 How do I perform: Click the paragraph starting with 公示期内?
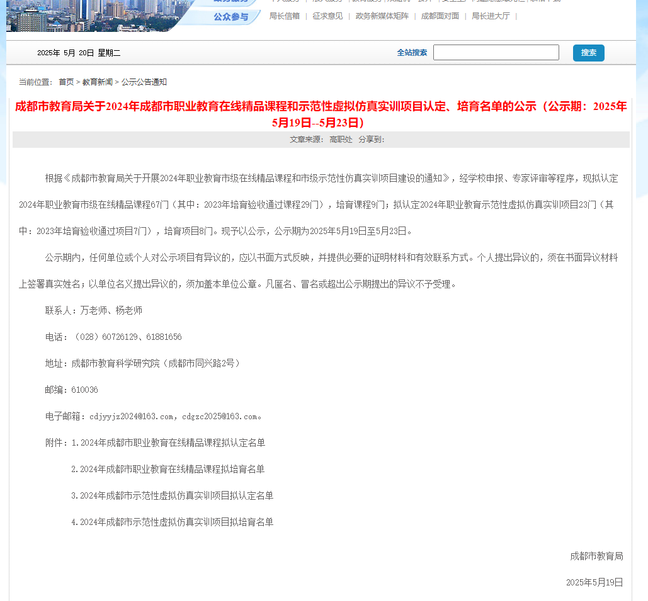[x=318, y=271]
